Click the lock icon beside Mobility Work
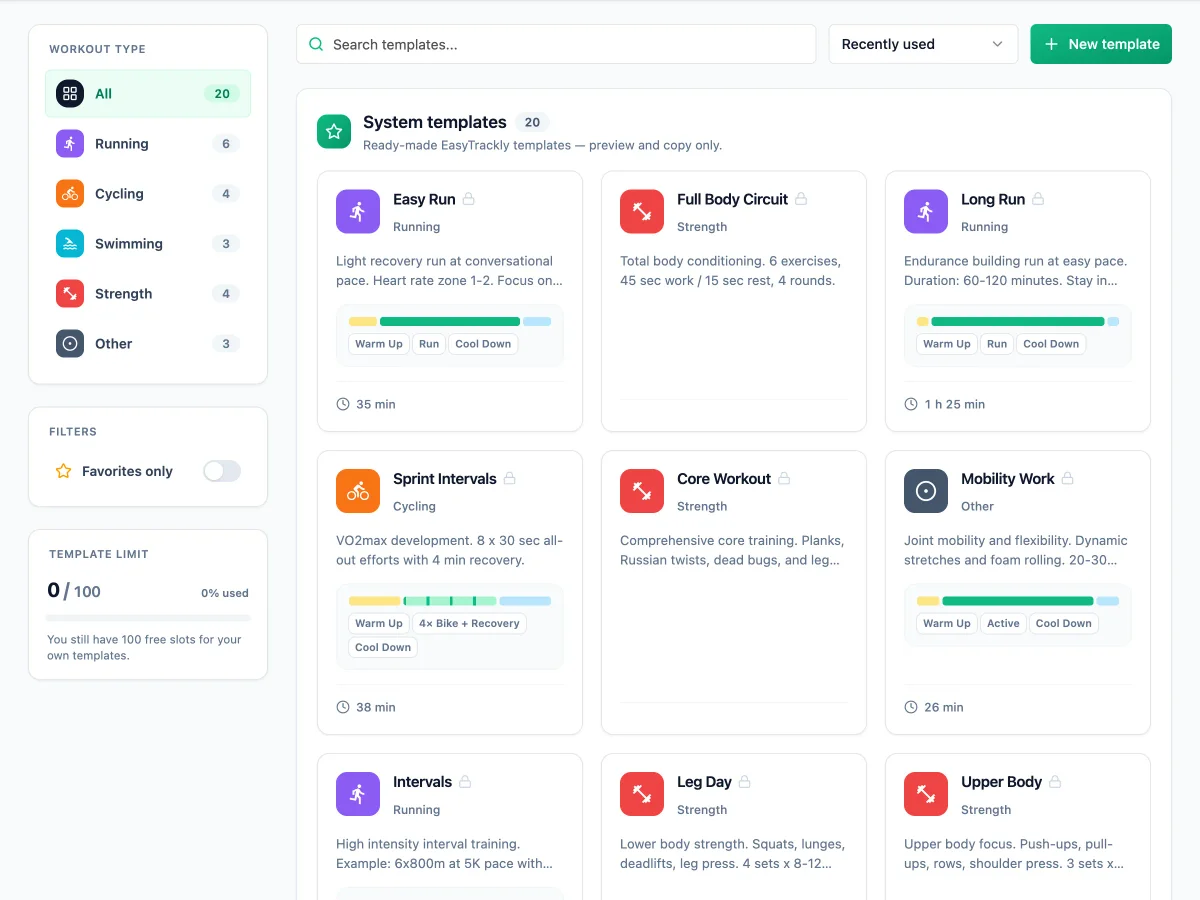Viewport: 1200px width, 900px height. click(x=1068, y=479)
